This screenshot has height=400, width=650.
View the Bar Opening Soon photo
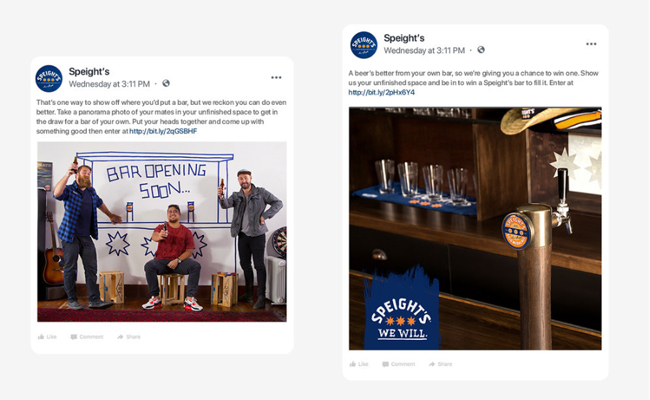tap(162, 232)
